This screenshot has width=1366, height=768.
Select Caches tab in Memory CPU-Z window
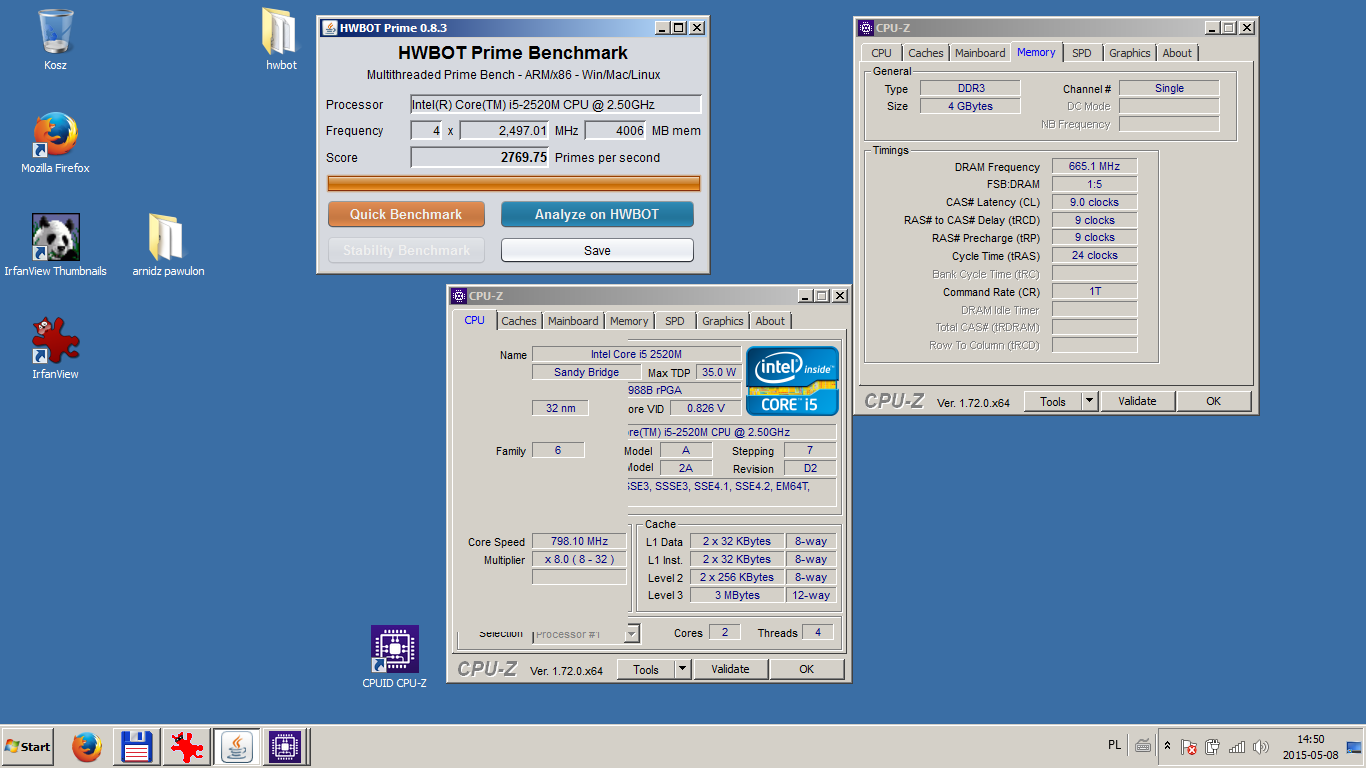pyautogui.click(x=926, y=53)
